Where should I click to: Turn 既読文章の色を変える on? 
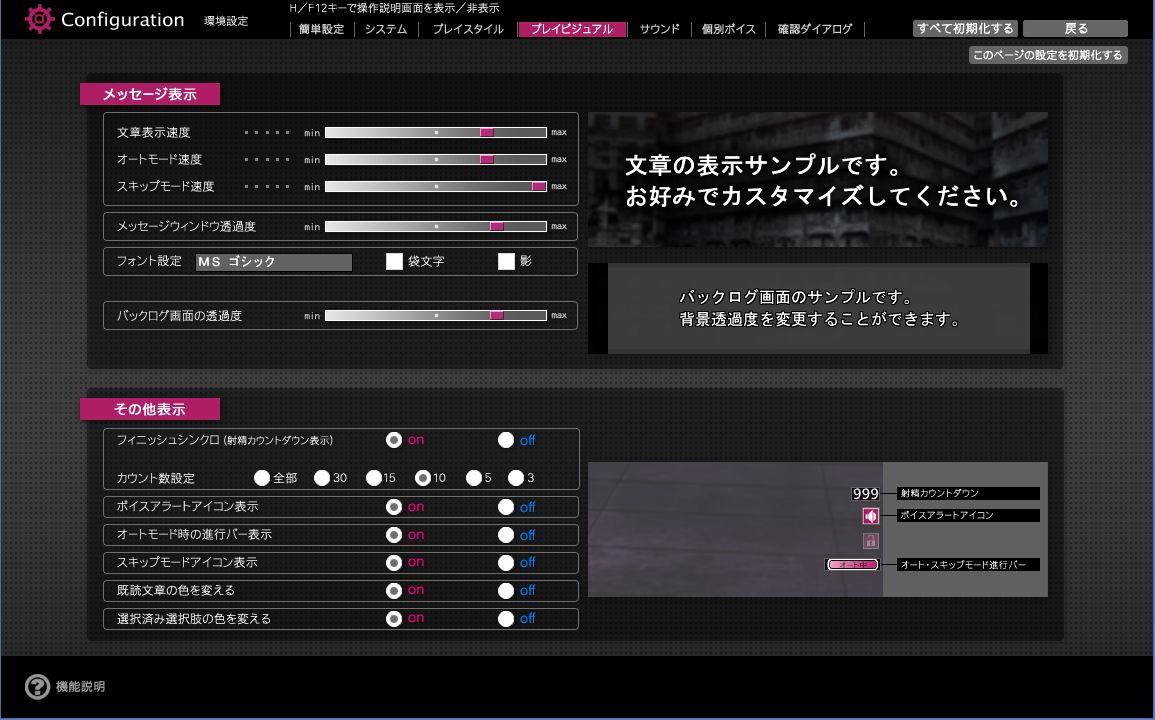[394, 590]
